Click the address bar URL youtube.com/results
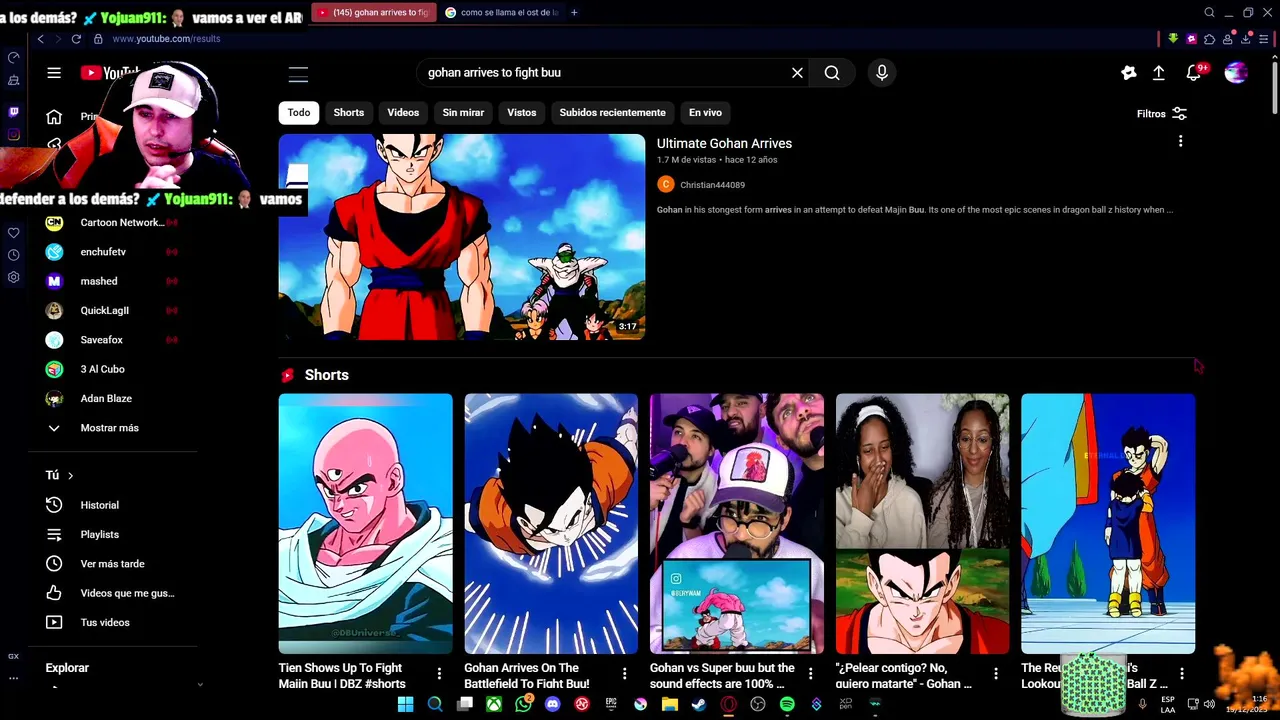 click(x=166, y=39)
